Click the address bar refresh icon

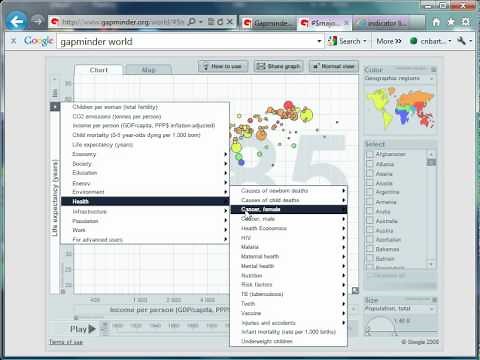pyautogui.click(x=220, y=22)
